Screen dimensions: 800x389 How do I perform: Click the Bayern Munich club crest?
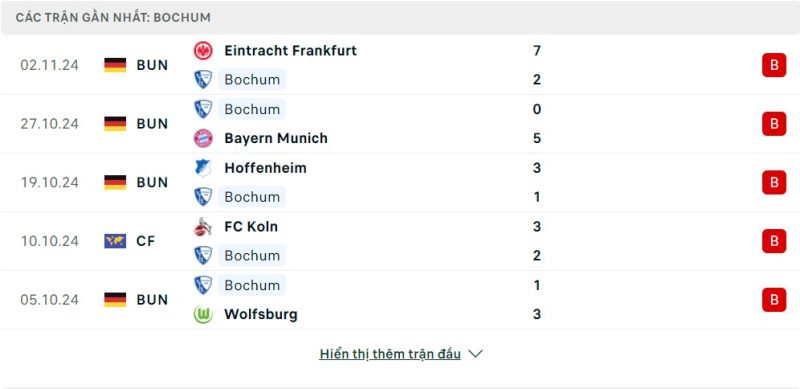pos(203,138)
